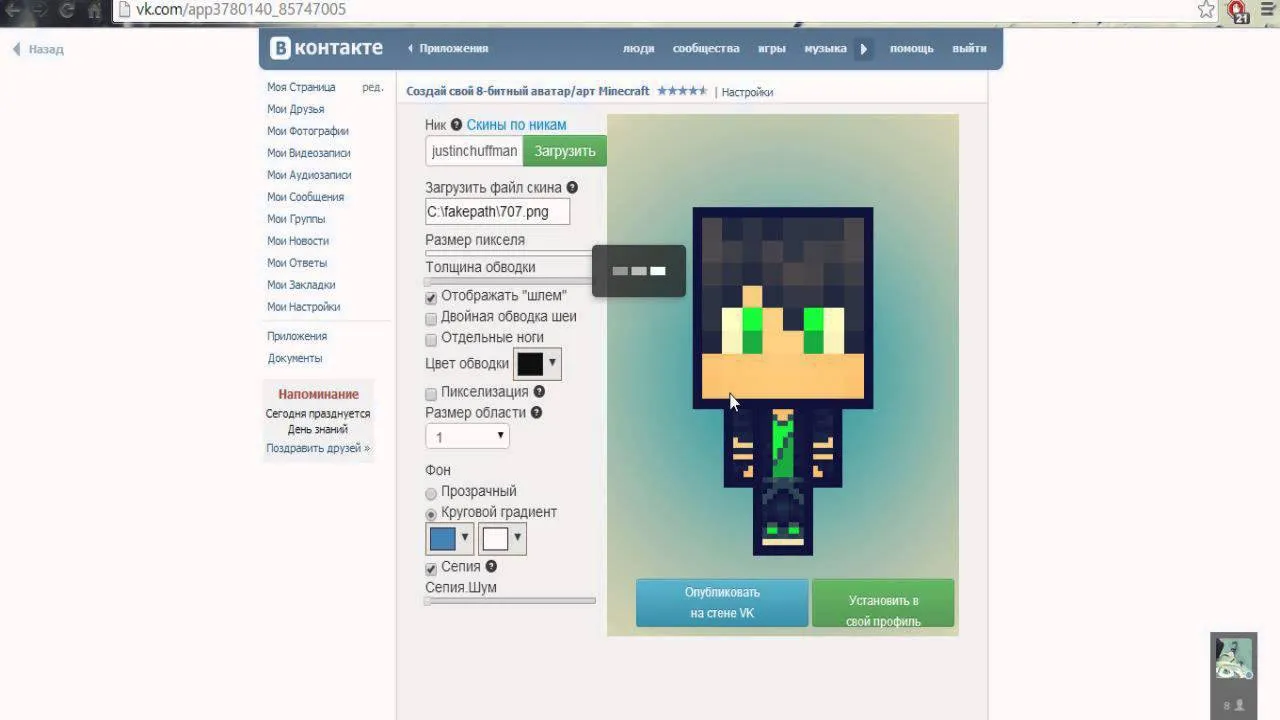The width and height of the screenshot is (1280, 720).
Task: Open the Скины по никам link
Action: point(516,125)
